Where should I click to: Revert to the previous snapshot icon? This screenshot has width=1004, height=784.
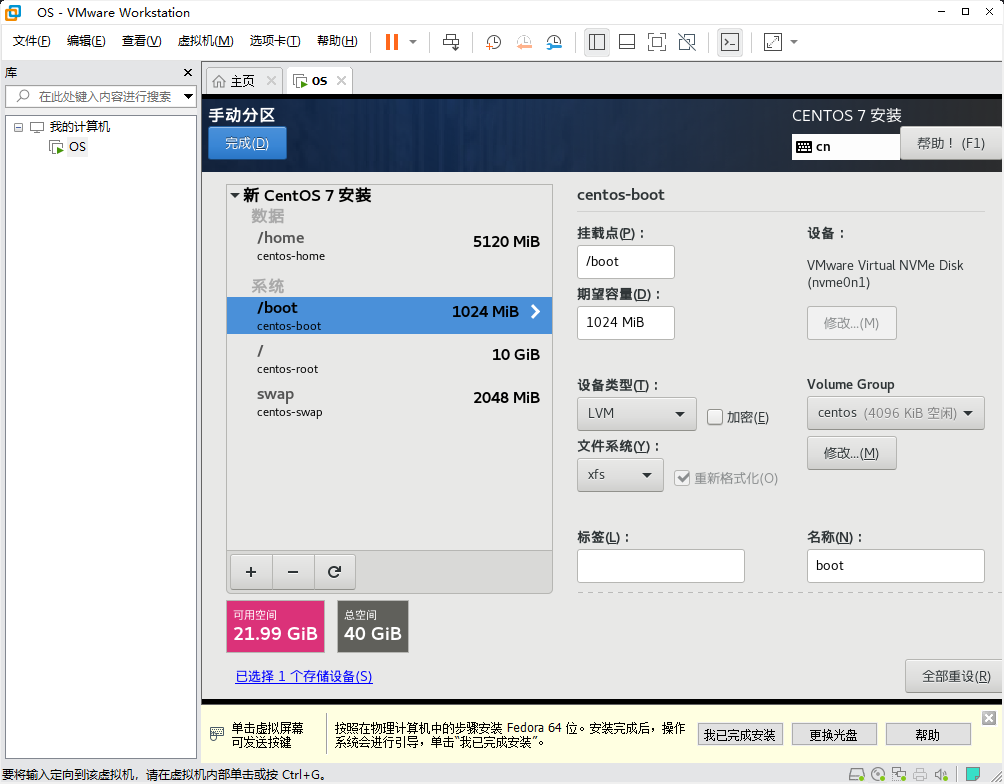tap(524, 42)
